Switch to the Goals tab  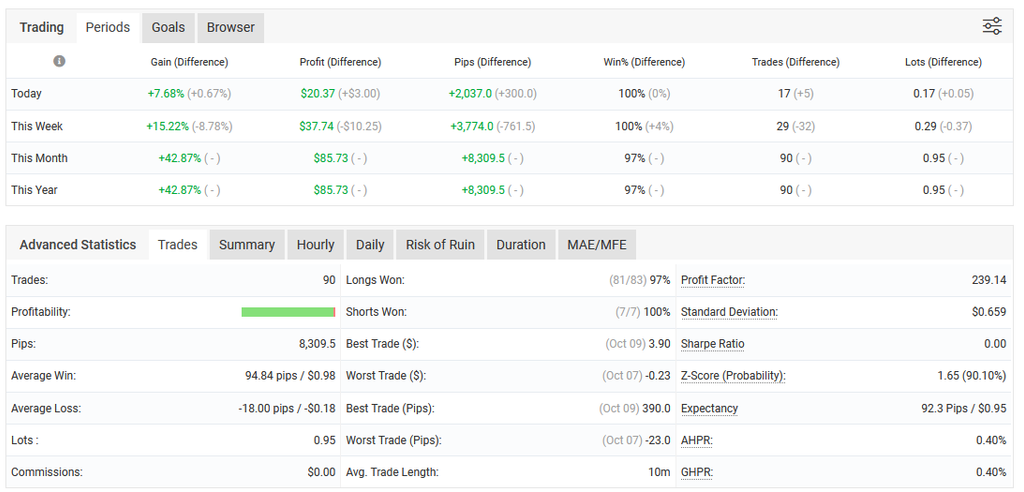(x=168, y=28)
